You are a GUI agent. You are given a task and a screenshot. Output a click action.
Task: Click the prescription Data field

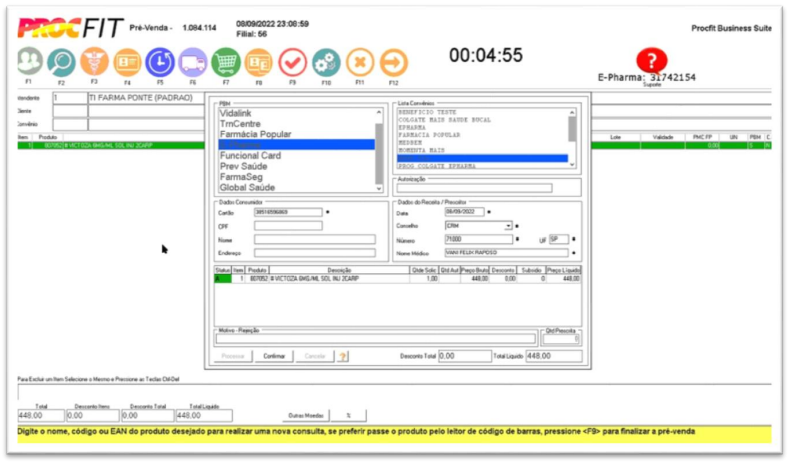(465, 212)
